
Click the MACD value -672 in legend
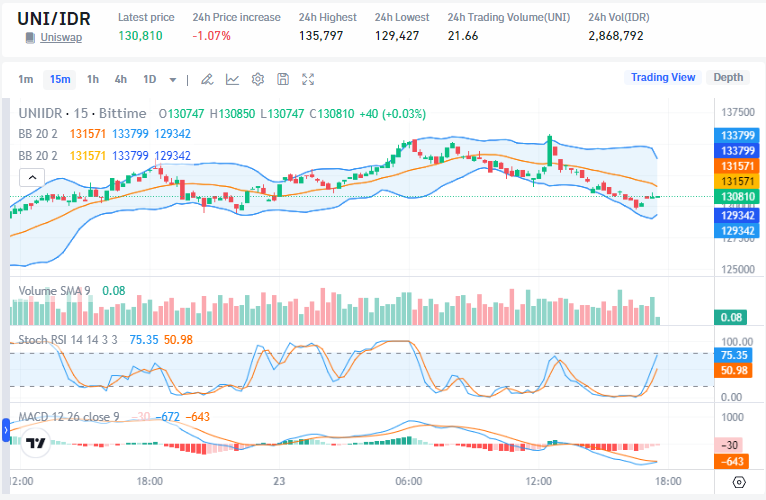pyautogui.click(x=168, y=417)
